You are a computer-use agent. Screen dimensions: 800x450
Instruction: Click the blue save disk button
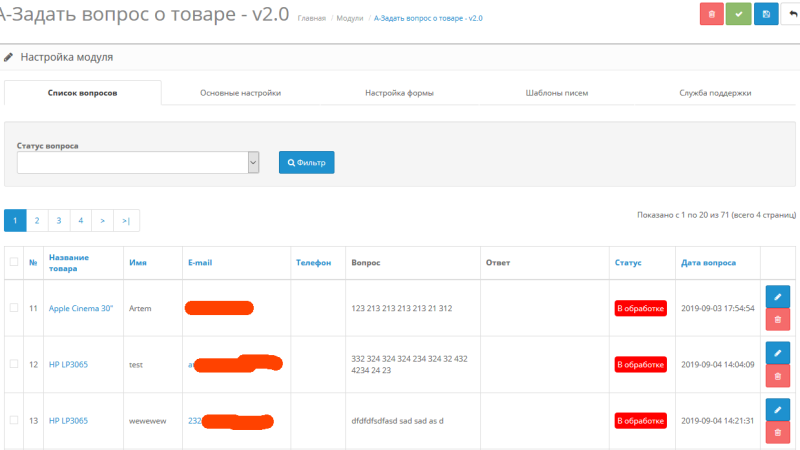766,14
